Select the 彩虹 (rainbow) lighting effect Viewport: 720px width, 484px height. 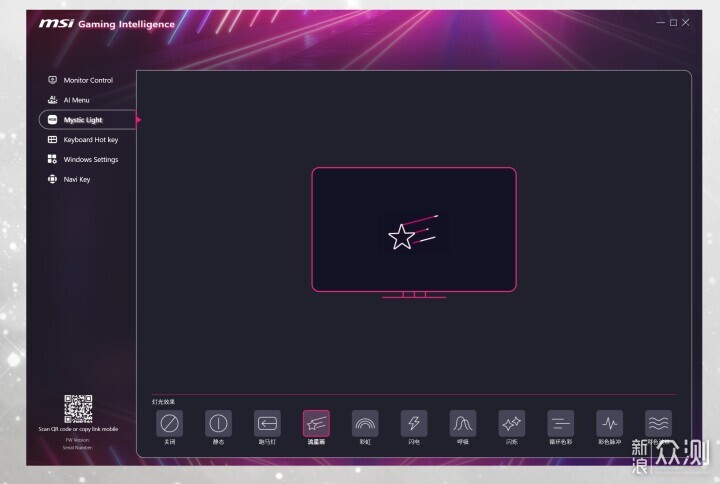click(365, 423)
